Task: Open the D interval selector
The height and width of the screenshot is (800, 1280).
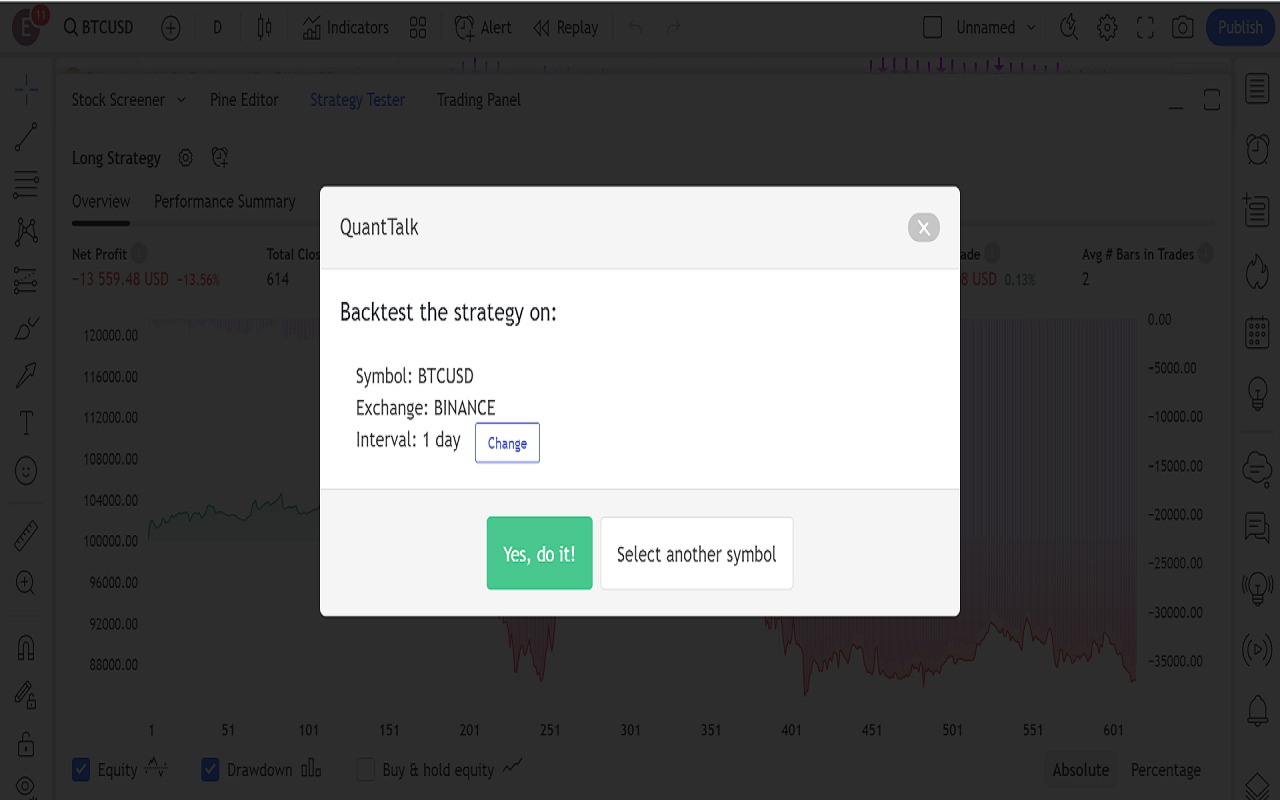Action: point(217,27)
